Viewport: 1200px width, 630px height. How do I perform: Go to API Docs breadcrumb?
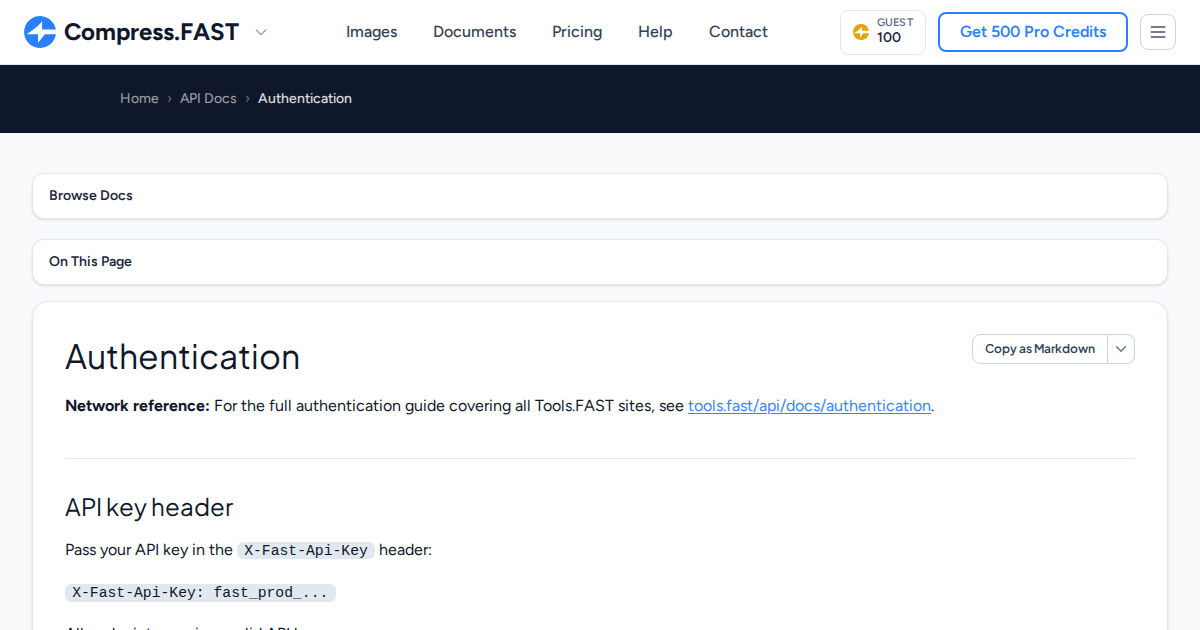pos(208,98)
